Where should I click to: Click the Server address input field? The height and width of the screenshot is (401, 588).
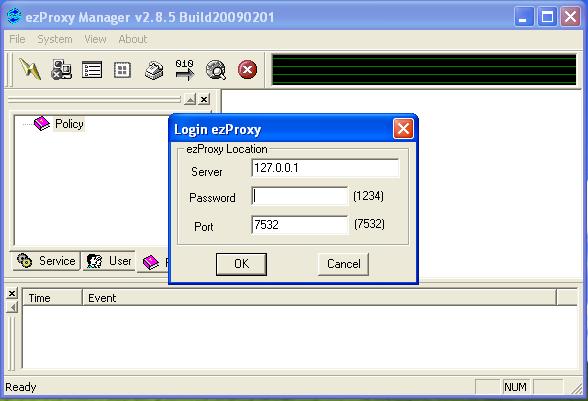(x=325, y=168)
